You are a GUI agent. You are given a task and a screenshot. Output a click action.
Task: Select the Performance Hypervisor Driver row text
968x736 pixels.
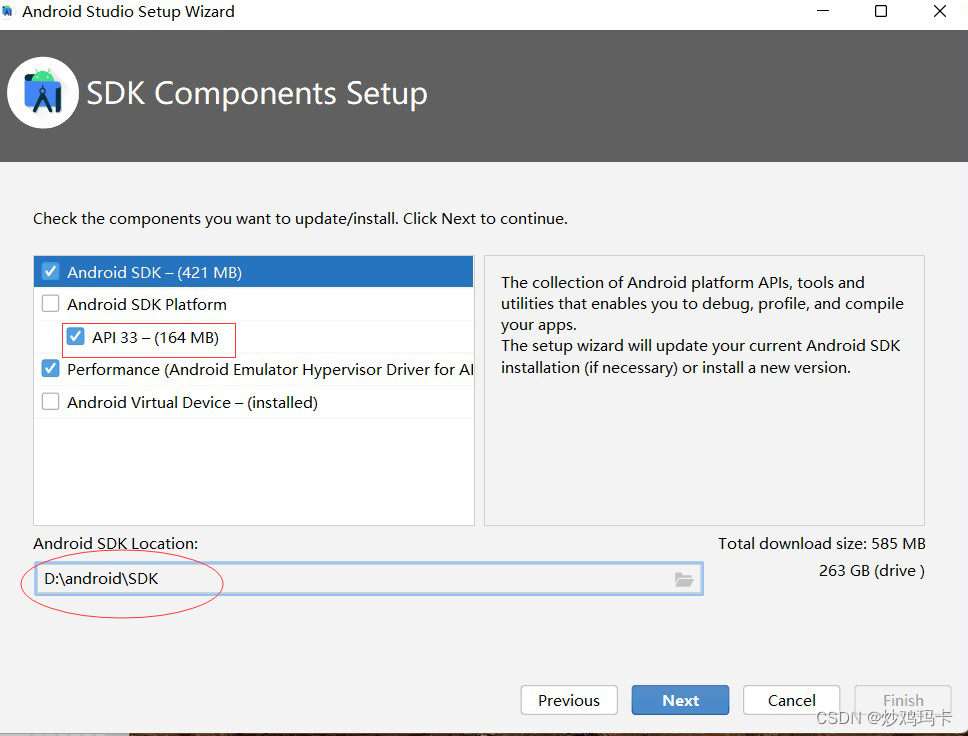(270, 369)
